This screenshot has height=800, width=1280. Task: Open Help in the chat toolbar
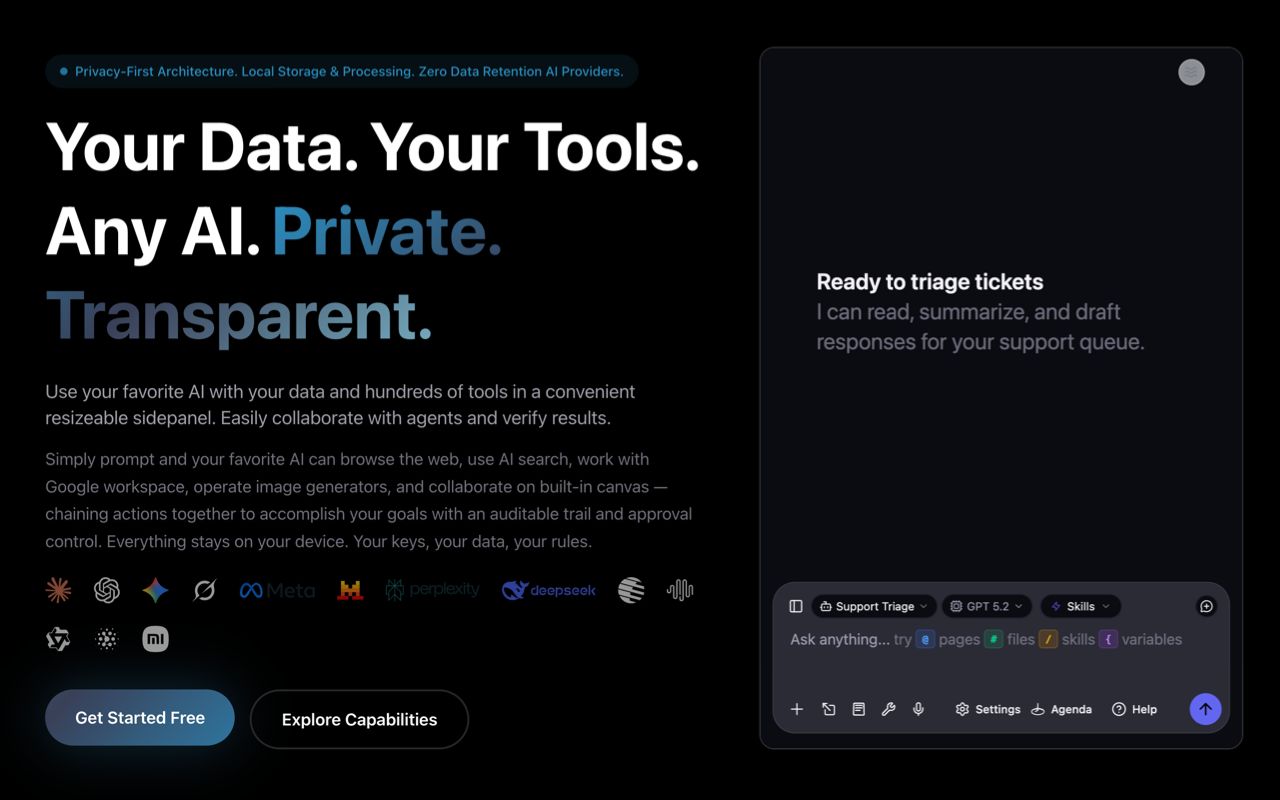coord(1134,709)
